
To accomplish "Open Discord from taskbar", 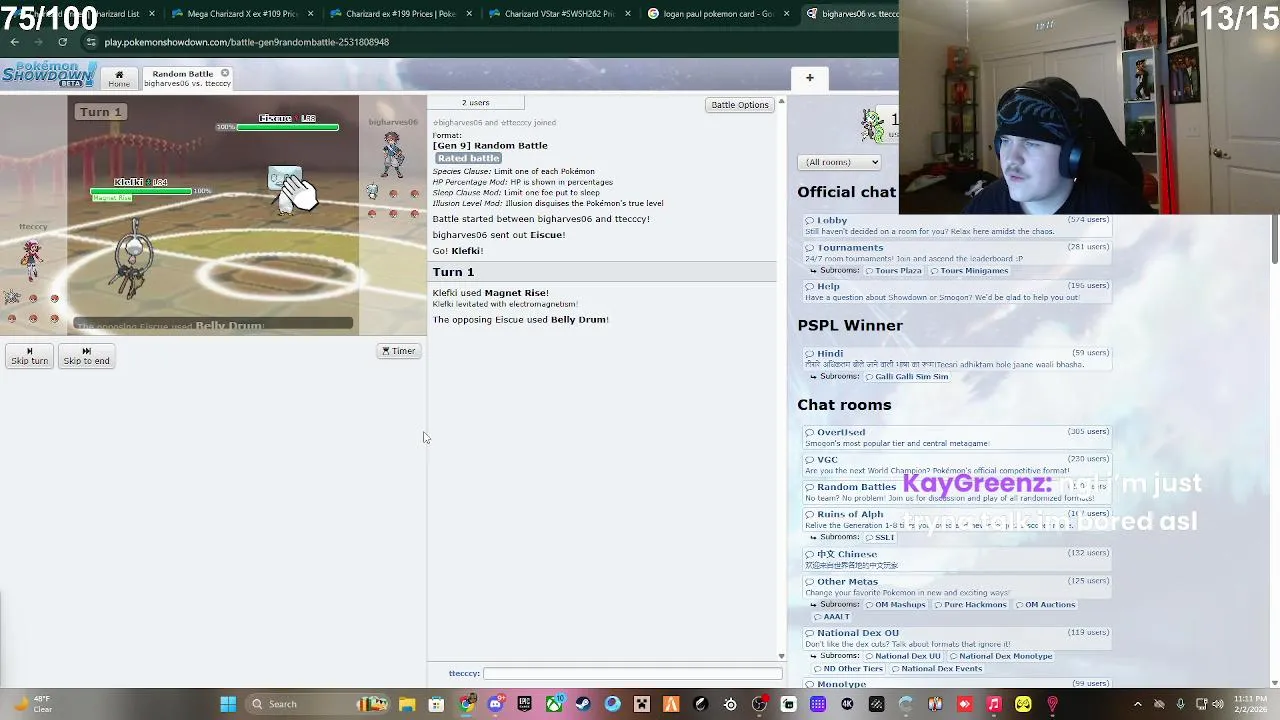I will tap(495, 704).
